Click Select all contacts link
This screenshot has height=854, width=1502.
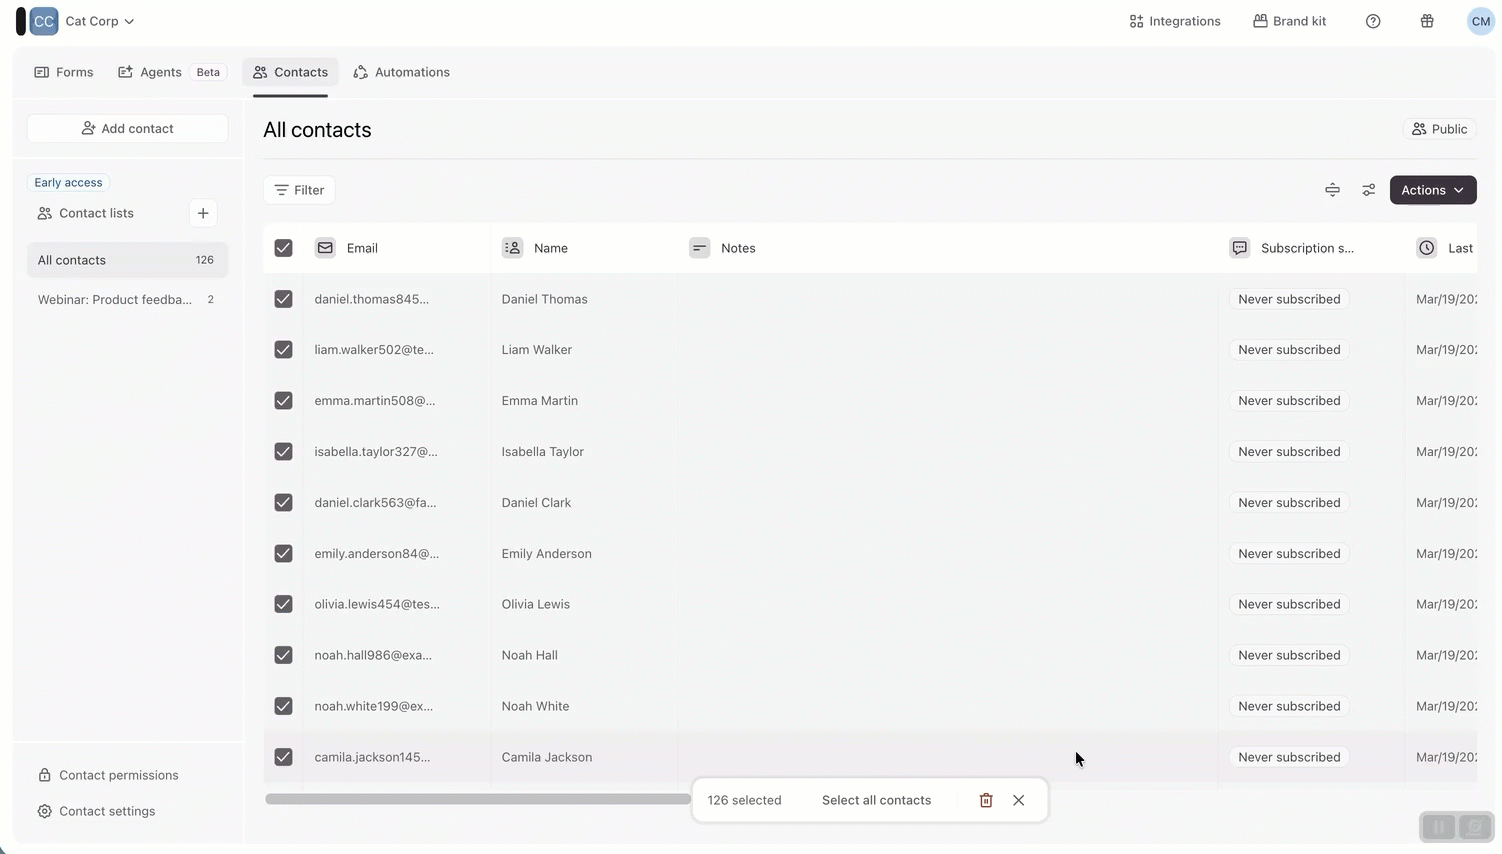coord(876,800)
